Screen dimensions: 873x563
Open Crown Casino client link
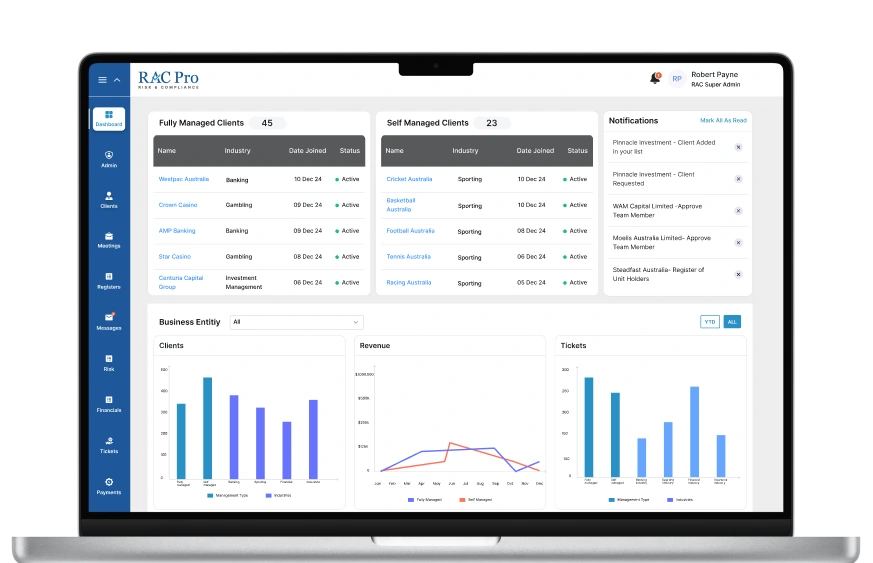(178, 205)
